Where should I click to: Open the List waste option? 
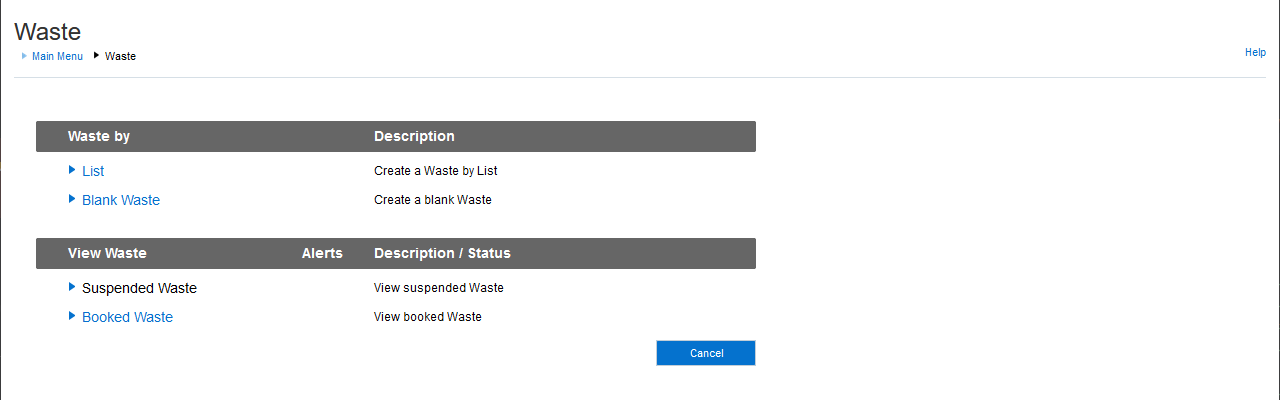[x=93, y=171]
